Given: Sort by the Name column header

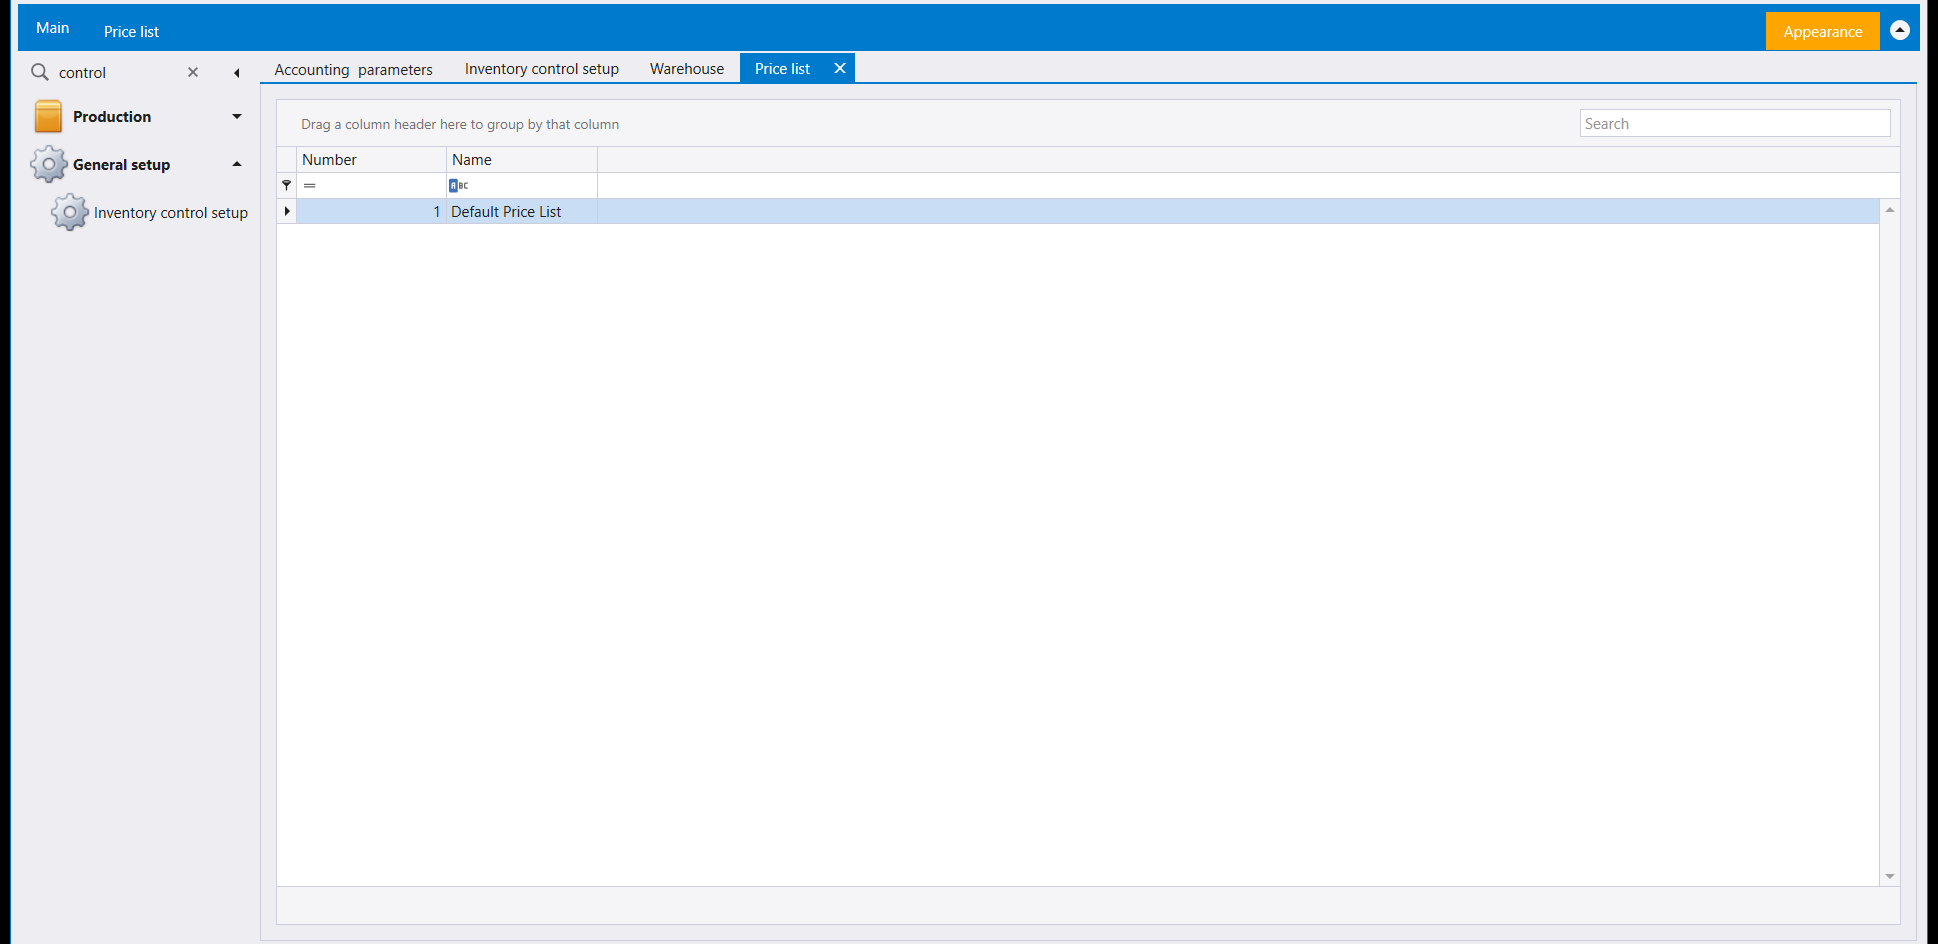Looking at the screenshot, I should [x=522, y=160].
